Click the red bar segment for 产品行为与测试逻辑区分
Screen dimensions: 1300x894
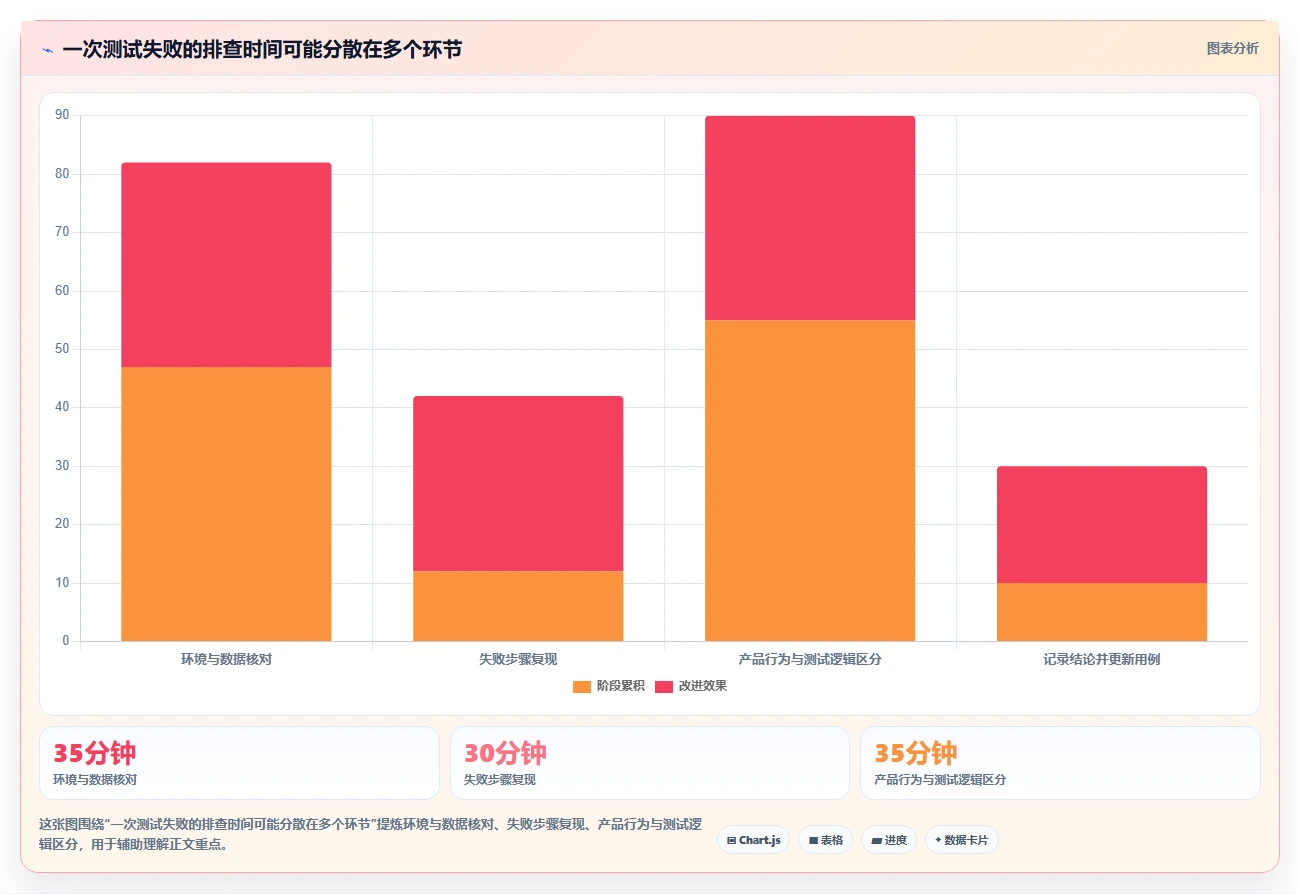click(810, 218)
